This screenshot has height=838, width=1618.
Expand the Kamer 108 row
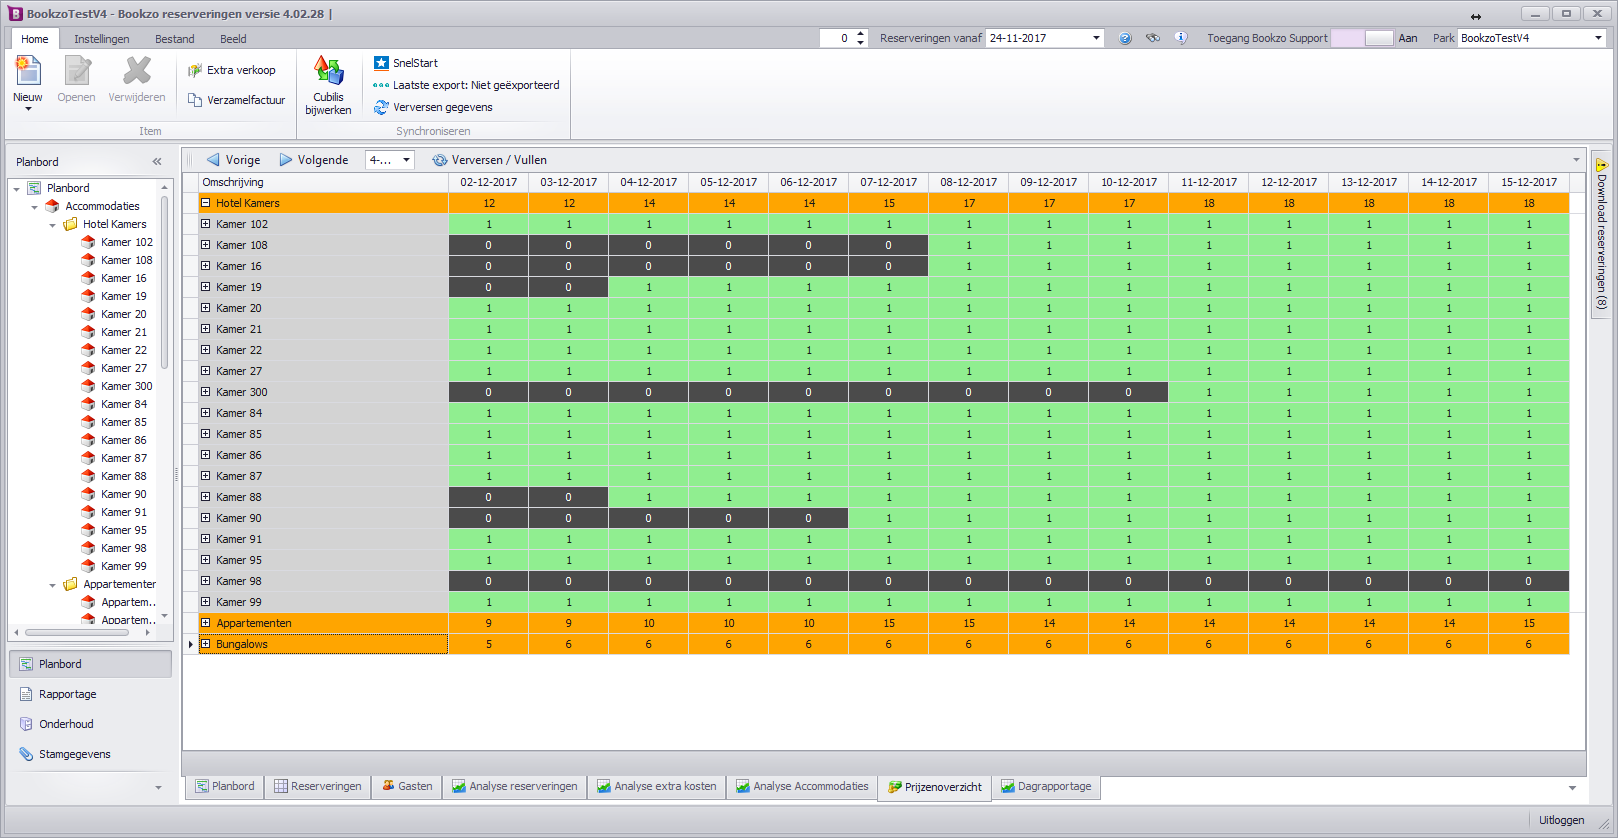(206, 245)
